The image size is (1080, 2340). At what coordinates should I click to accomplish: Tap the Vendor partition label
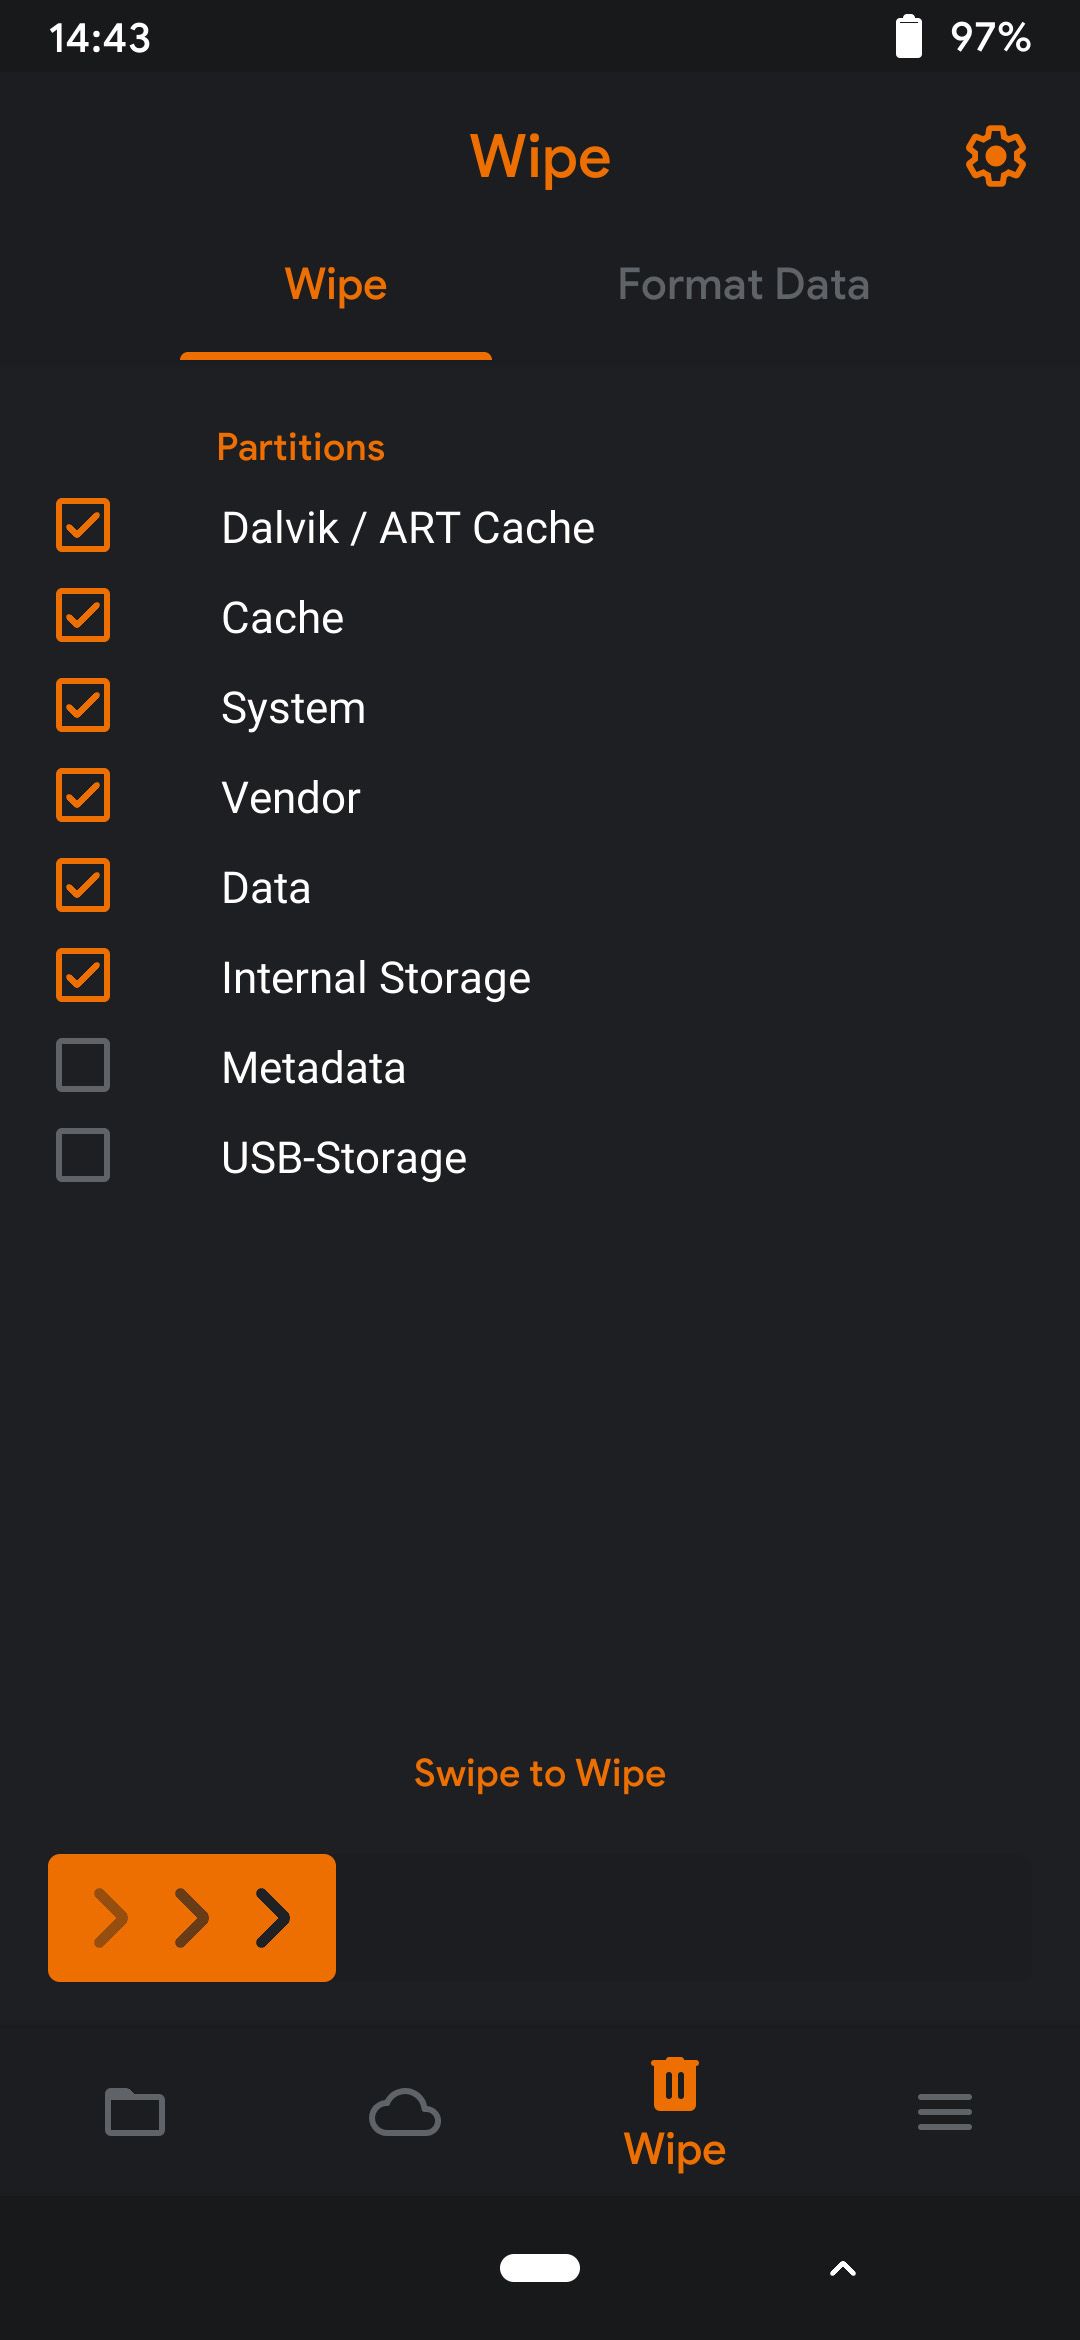point(291,798)
